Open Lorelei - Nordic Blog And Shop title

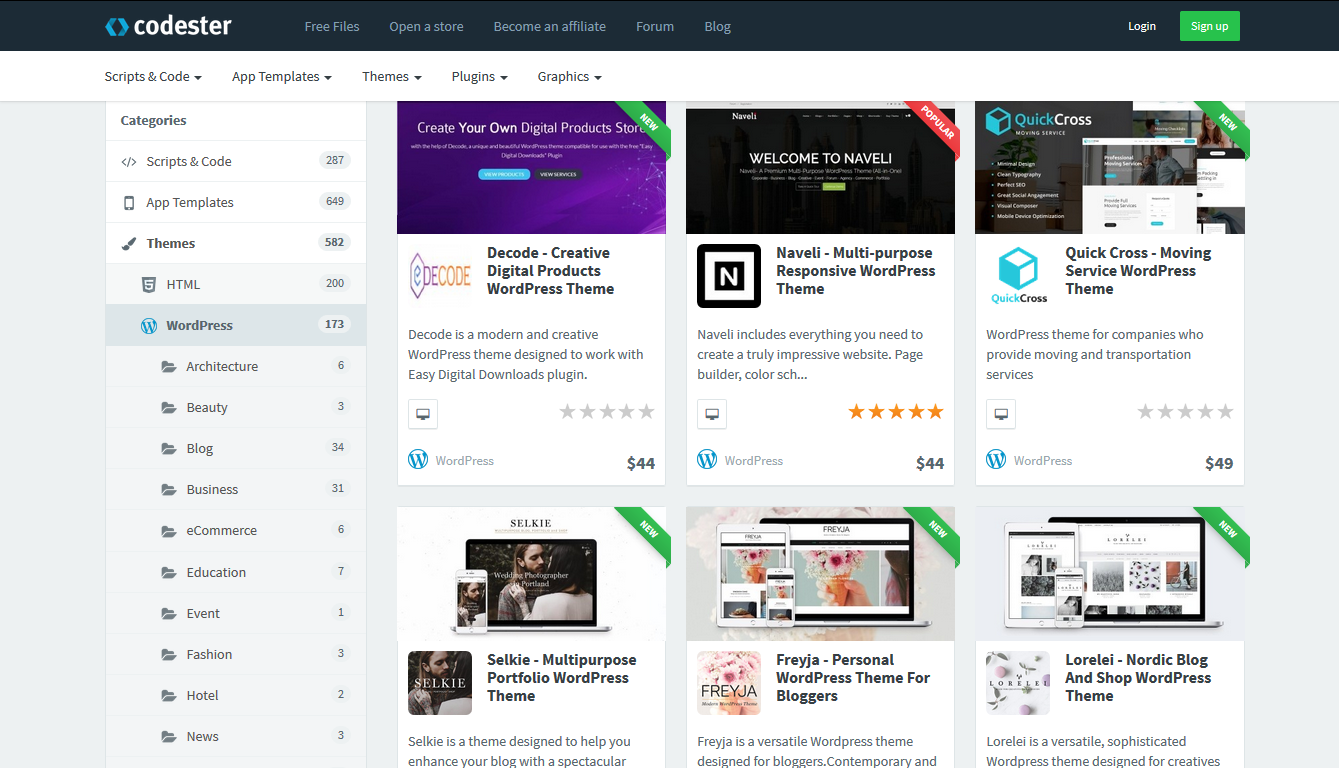pyautogui.click(x=1138, y=678)
